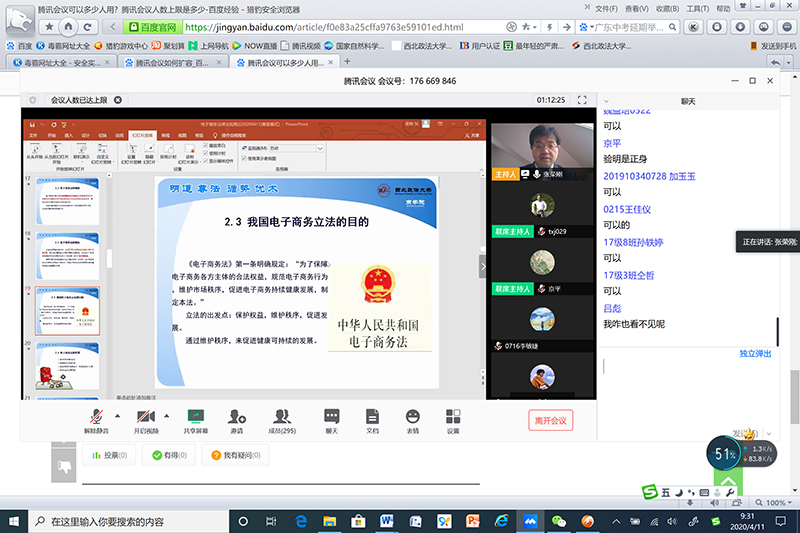Click the red Leave Meeting button

tap(550, 421)
